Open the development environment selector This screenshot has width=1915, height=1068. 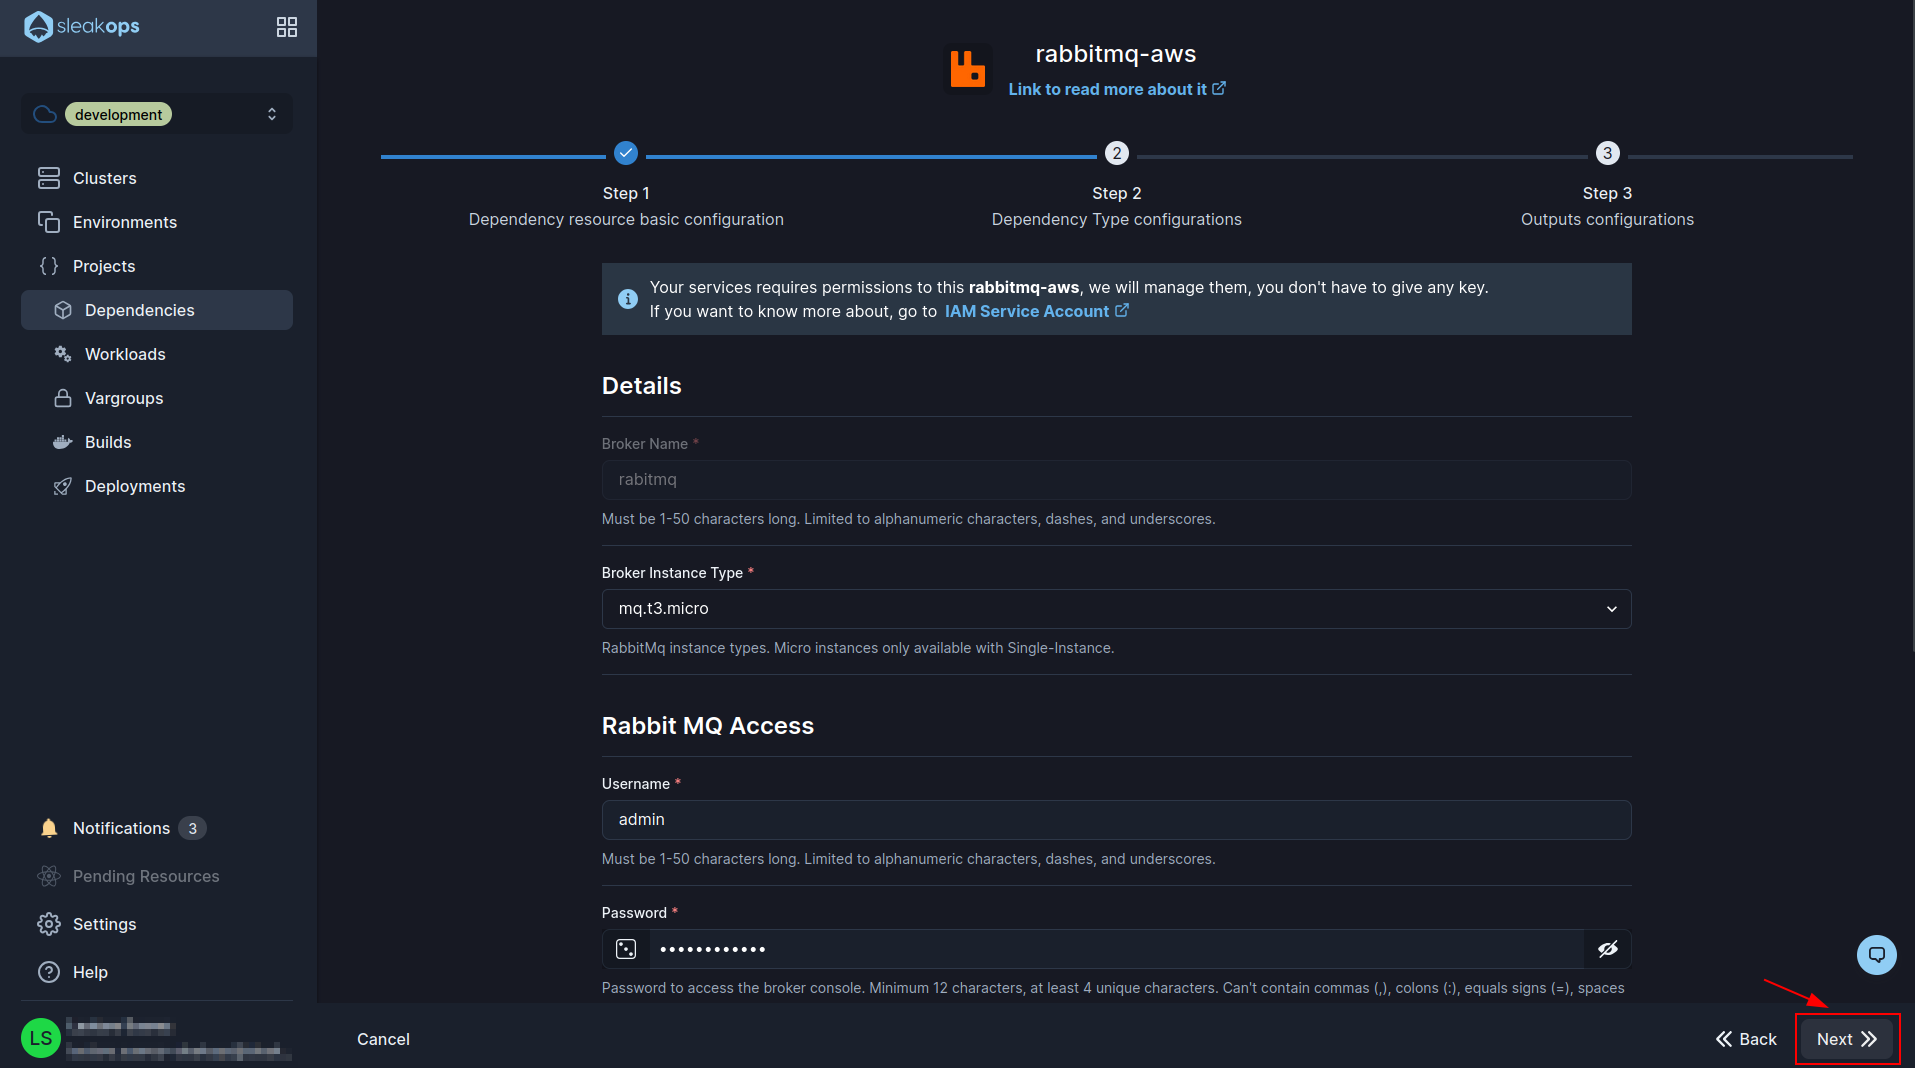[x=157, y=114]
